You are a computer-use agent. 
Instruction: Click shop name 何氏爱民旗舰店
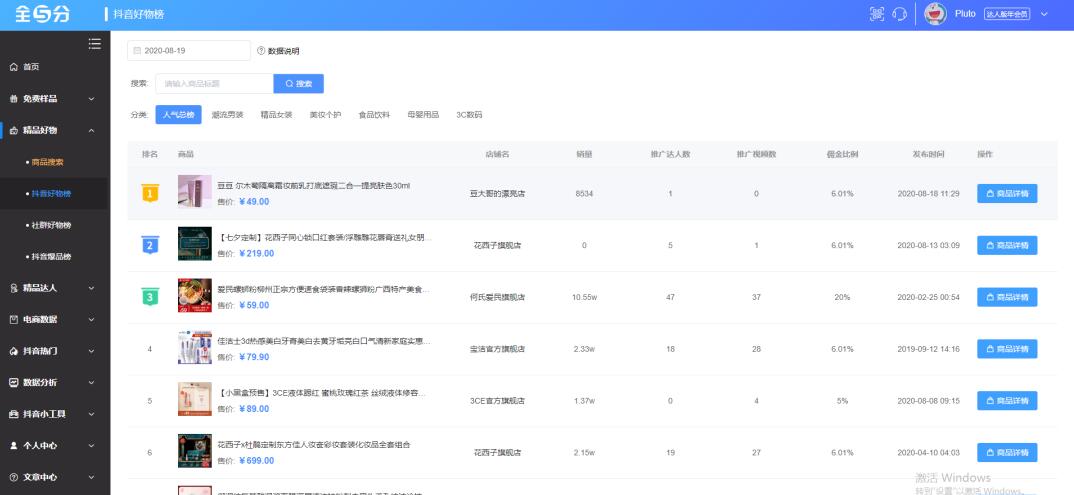[497, 297]
